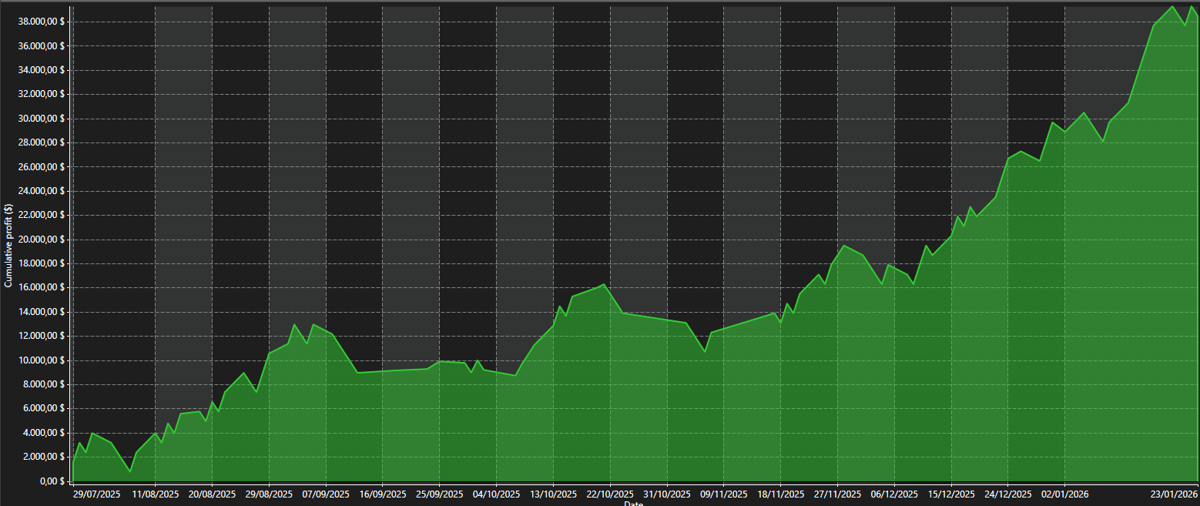The height and width of the screenshot is (506, 1200).
Task: Click the 29/07/2025 date label
Action: tap(98, 493)
